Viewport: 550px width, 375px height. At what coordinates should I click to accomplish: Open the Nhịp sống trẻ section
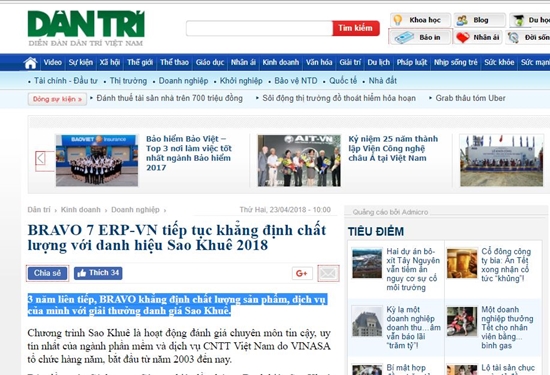[x=456, y=62]
